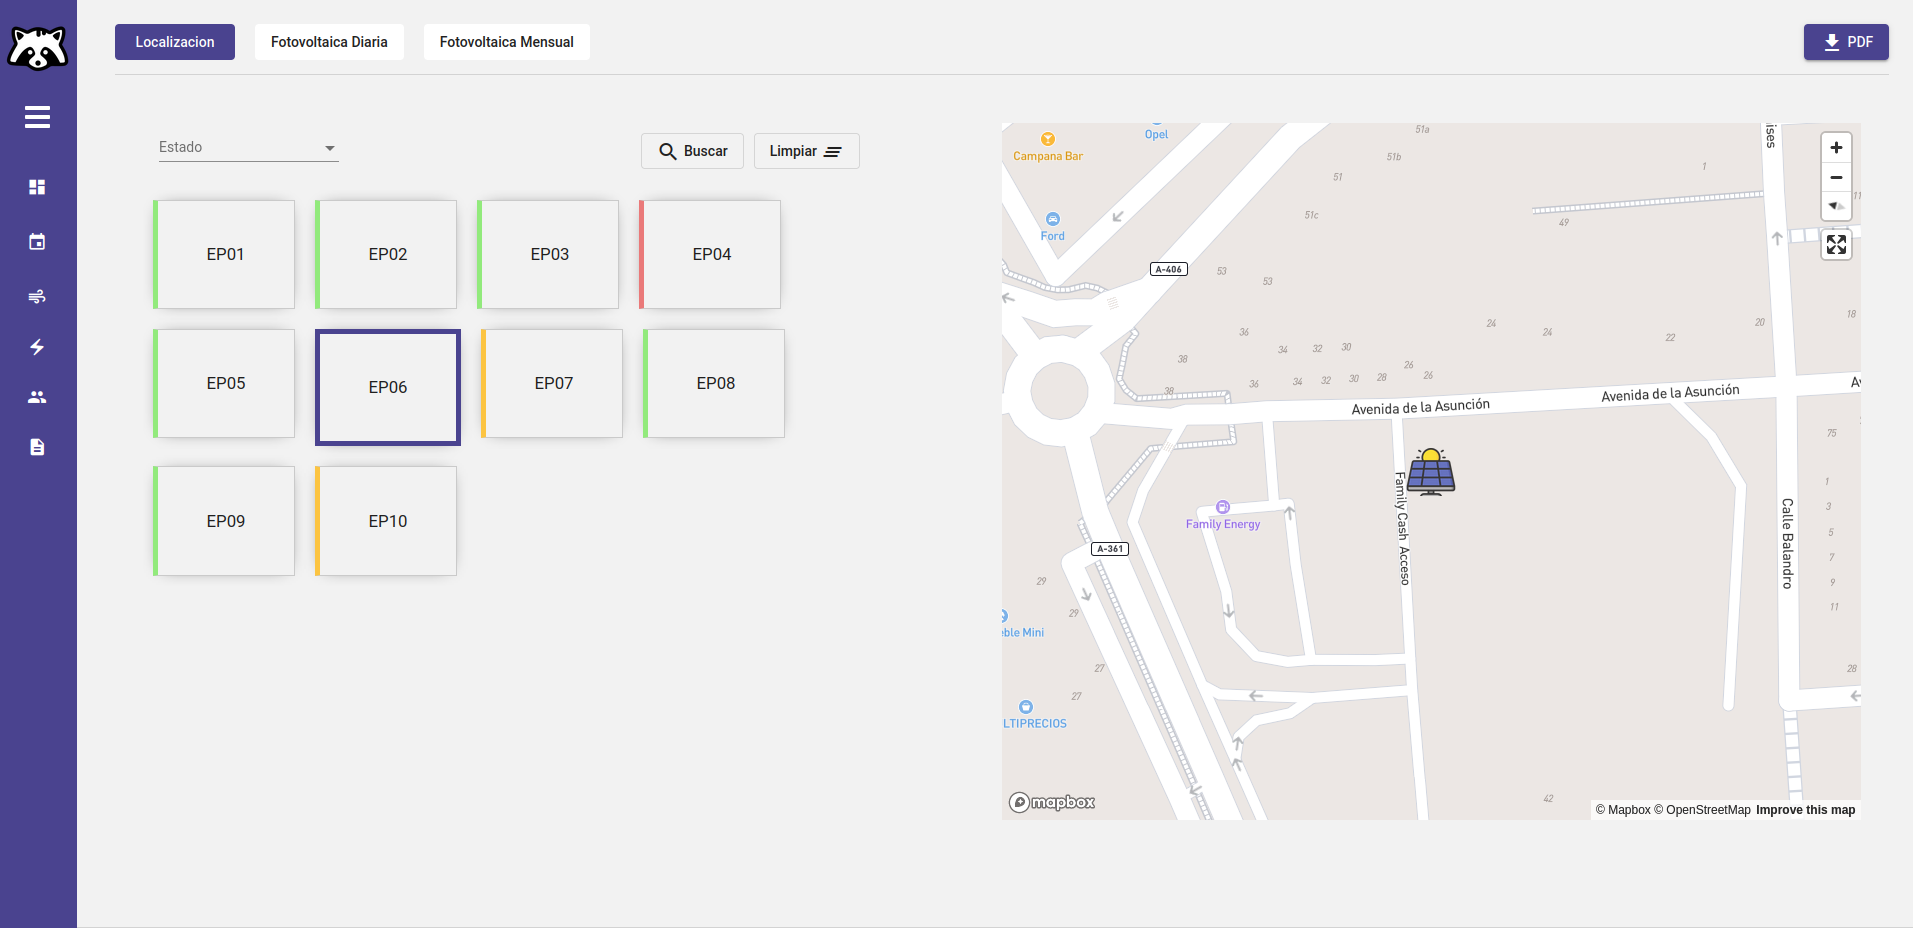Download the PDF report

coord(1846,42)
